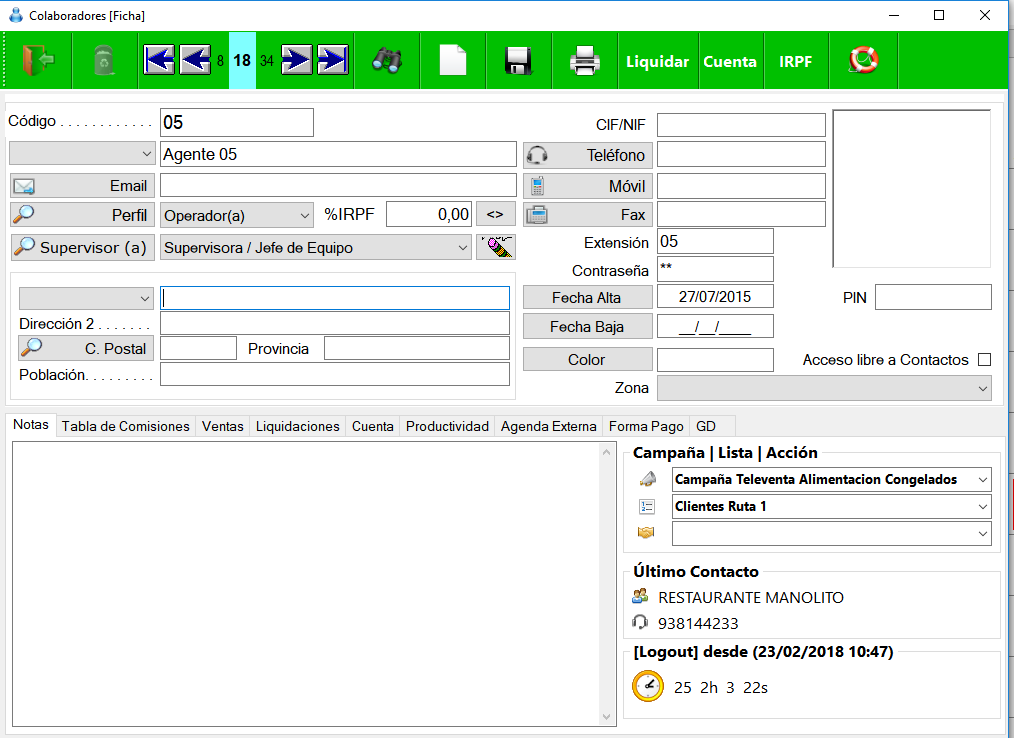
Task: Open help with the lifebuoy icon
Action: coord(863,61)
